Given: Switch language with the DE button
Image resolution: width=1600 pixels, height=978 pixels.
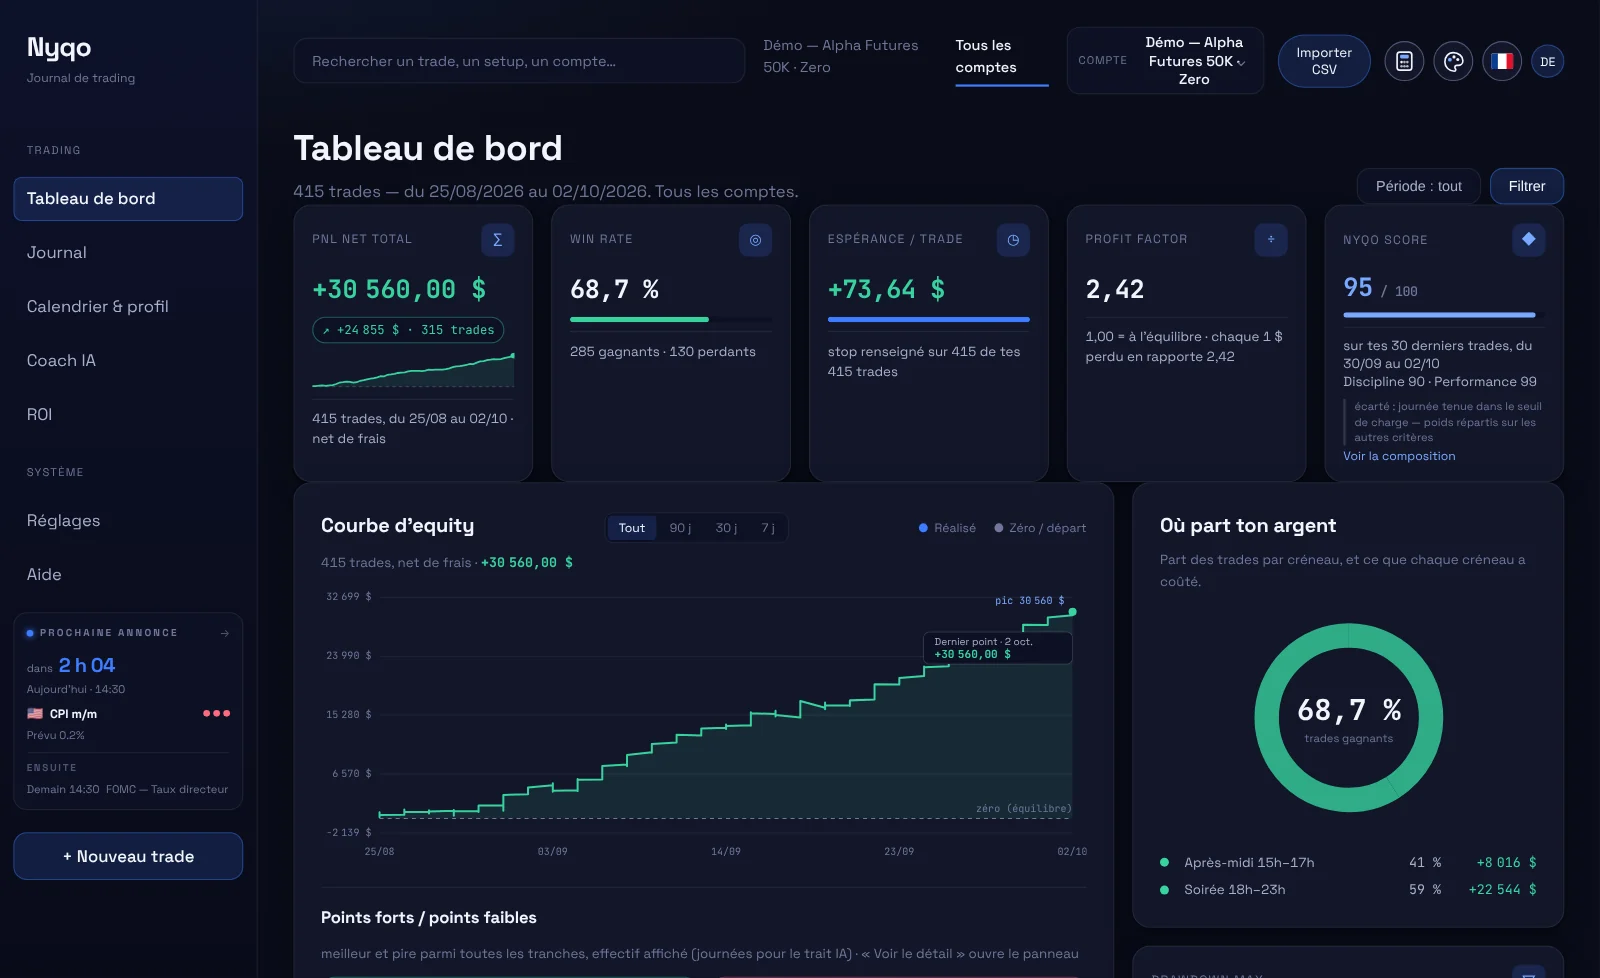Looking at the screenshot, I should coord(1548,61).
